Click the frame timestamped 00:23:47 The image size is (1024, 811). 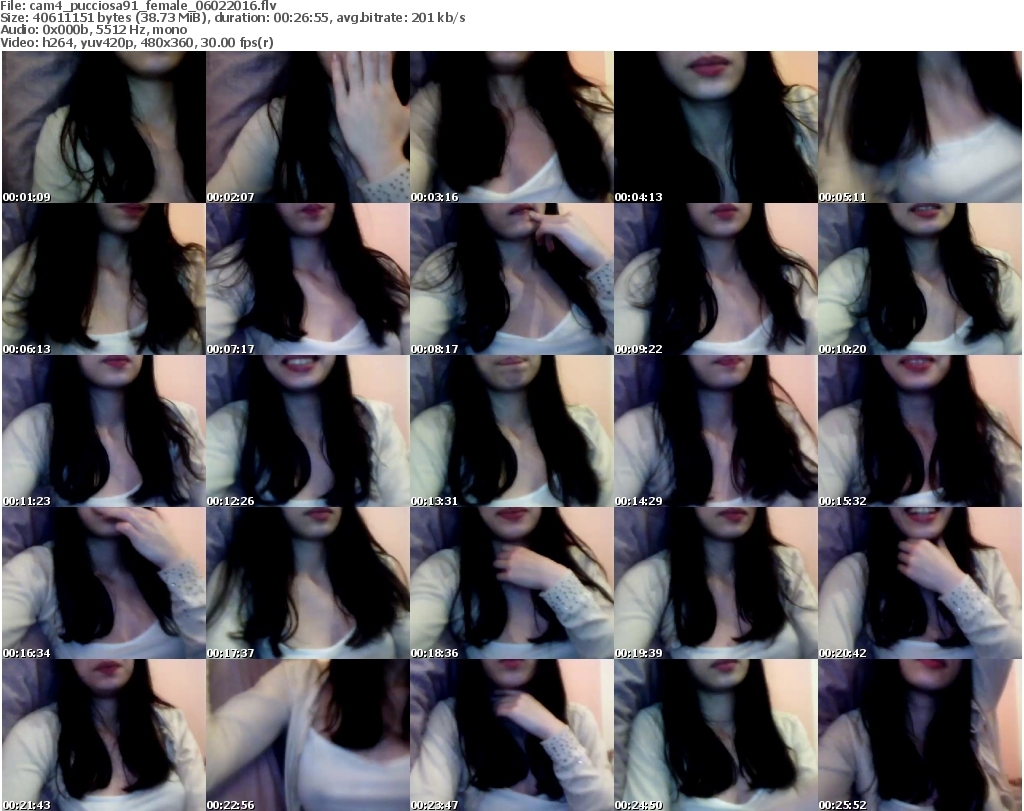pyautogui.click(x=512, y=735)
